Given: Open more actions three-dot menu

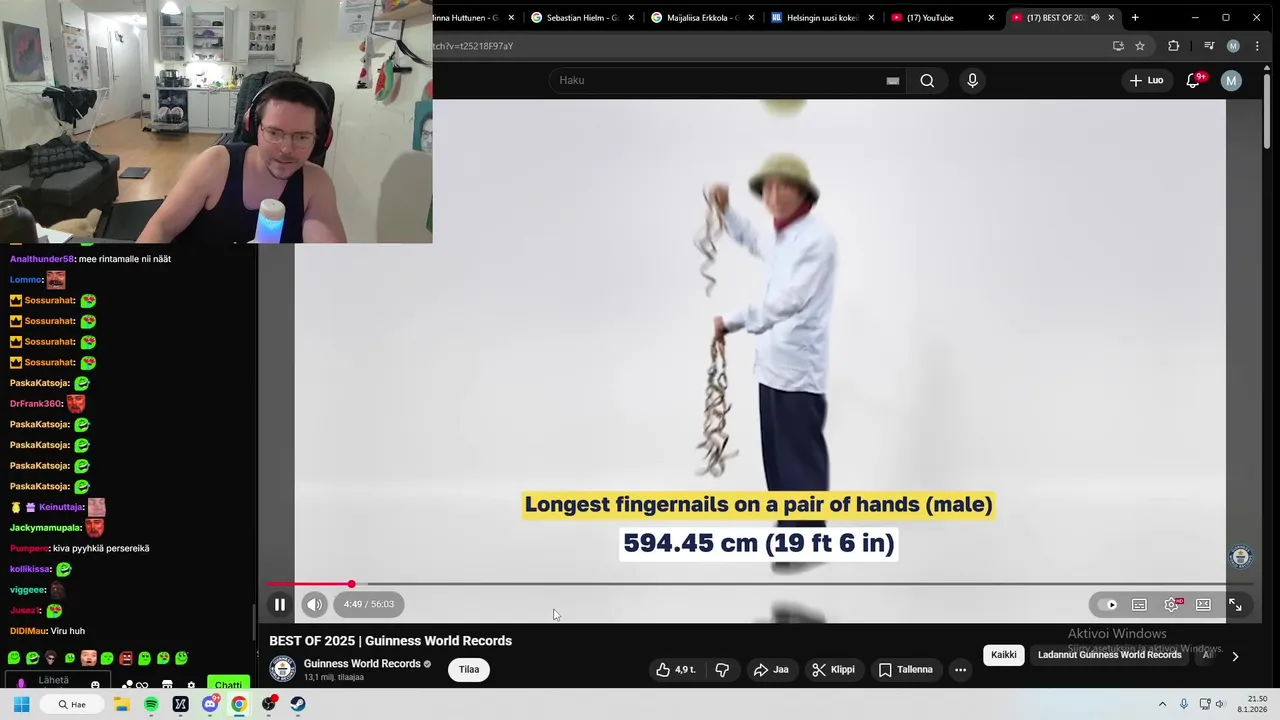Looking at the screenshot, I should coord(960,670).
